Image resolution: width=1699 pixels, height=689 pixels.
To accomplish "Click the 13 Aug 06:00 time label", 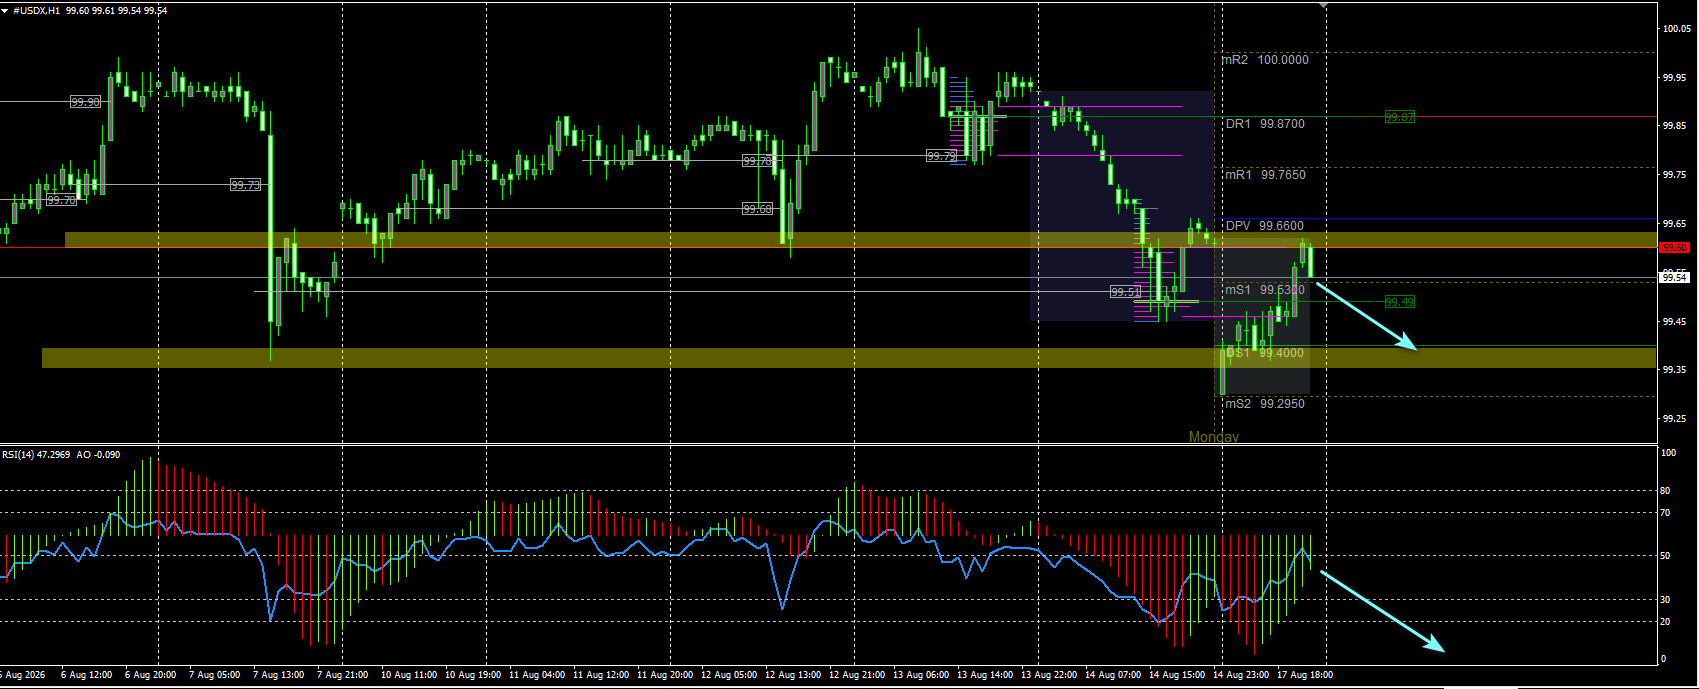I will coord(921,675).
